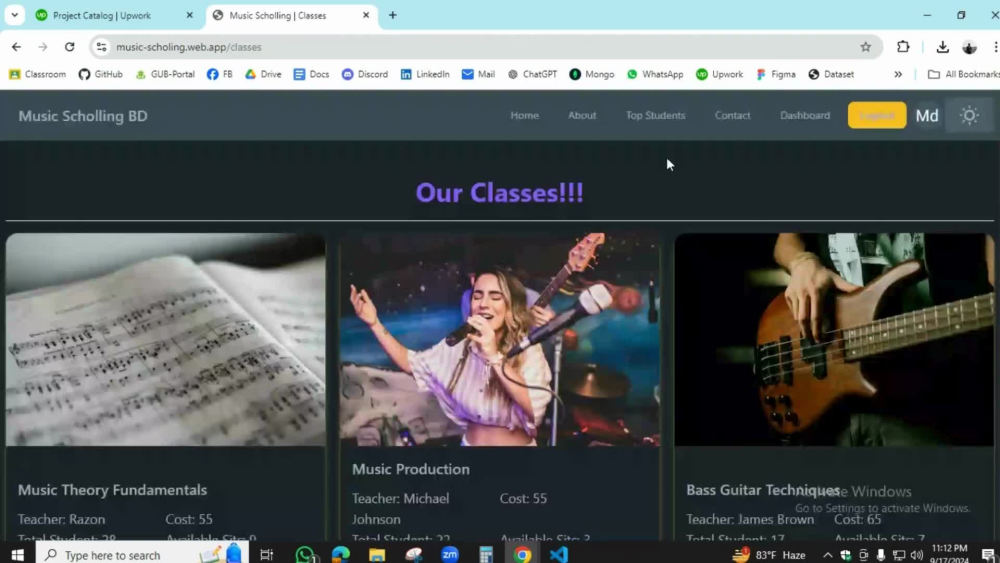
Task: Switch to Project Catalog Upwork tab
Action: pos(115,15)
